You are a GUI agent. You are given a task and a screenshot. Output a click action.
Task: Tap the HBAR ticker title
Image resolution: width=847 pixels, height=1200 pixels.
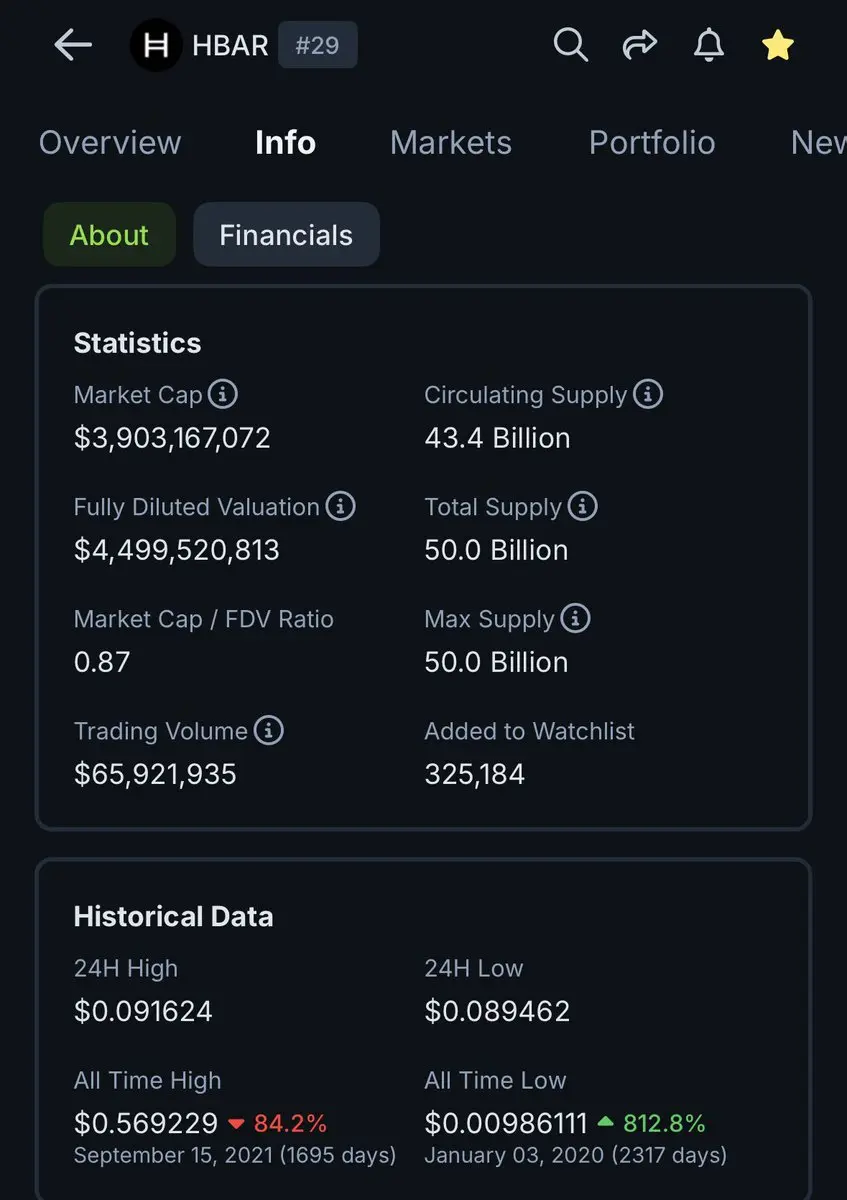(x=230, y=45)
